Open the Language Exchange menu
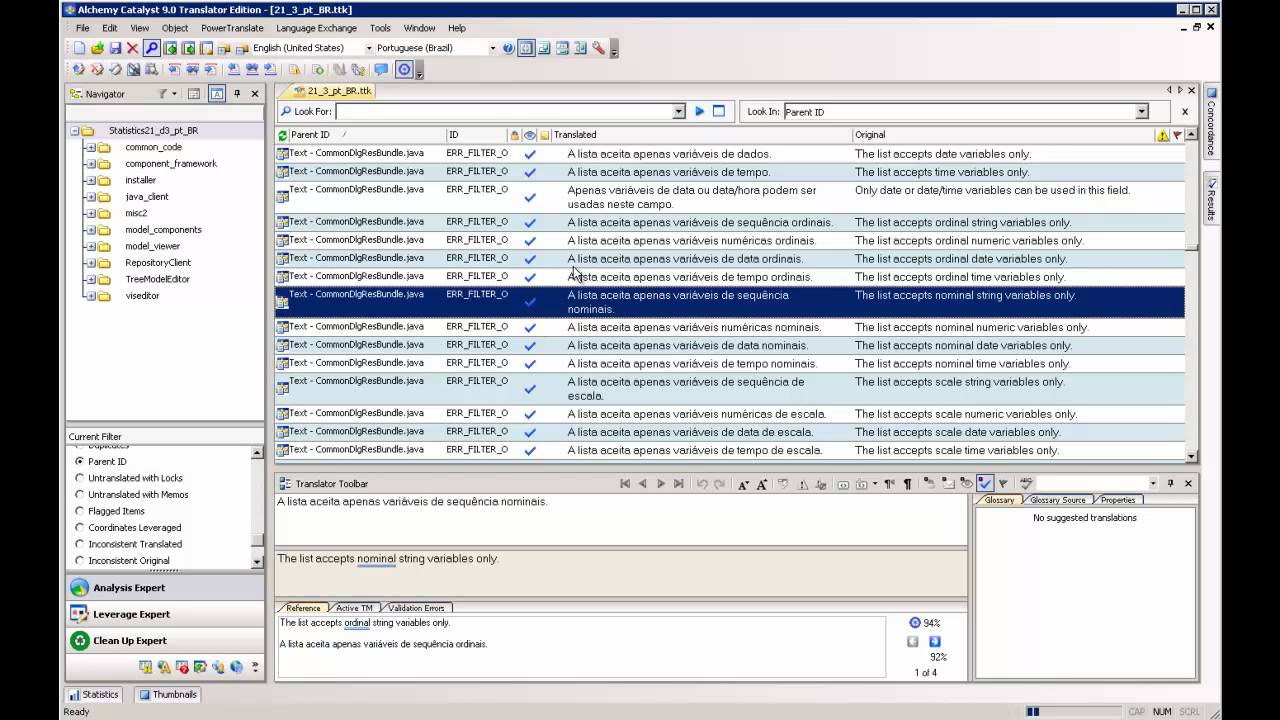The height and width of the screenshot is (720, 1280). tap(316, 28)
